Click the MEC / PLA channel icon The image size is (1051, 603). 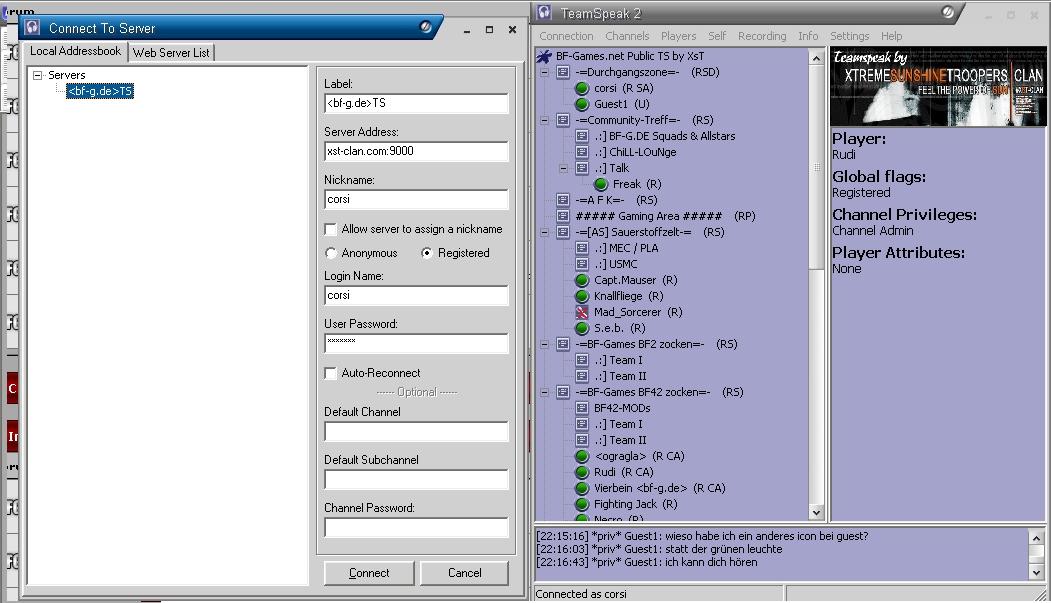coord(582,248)
